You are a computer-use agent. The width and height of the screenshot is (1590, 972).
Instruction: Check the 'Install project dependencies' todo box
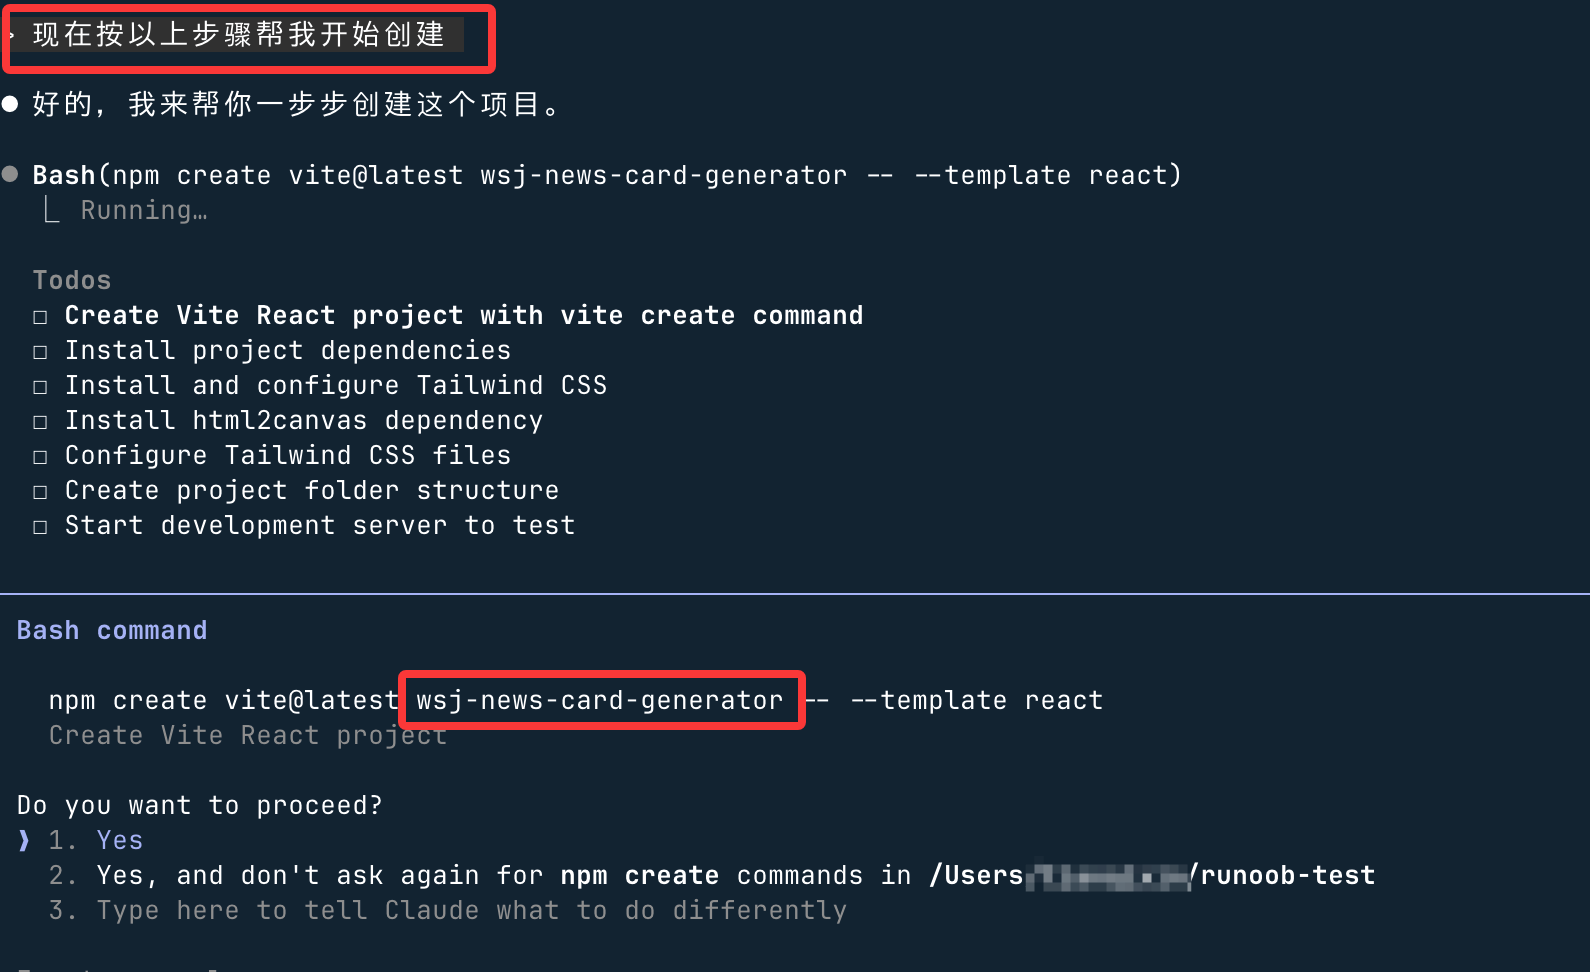click(x=40, y=352)
